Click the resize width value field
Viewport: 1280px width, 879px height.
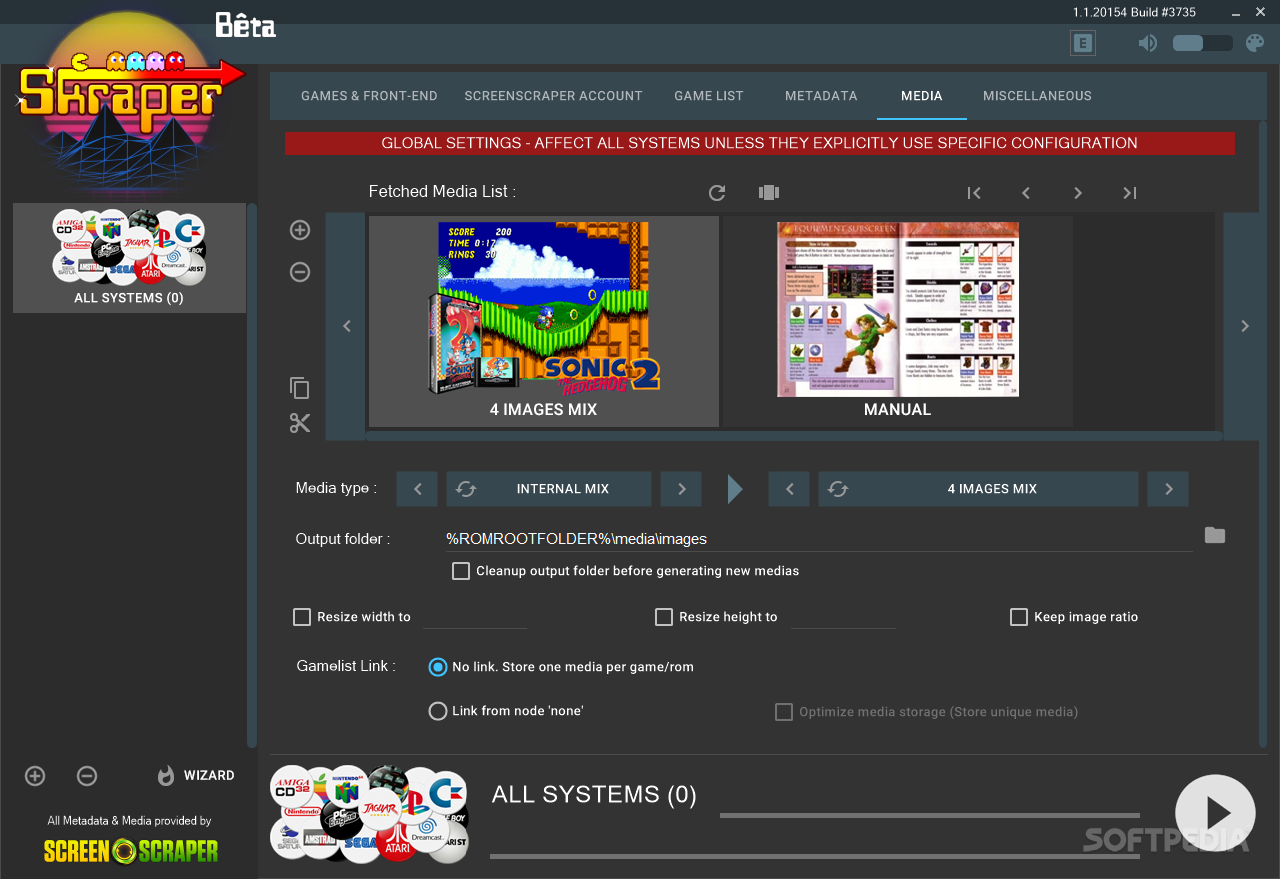[475, 617]
